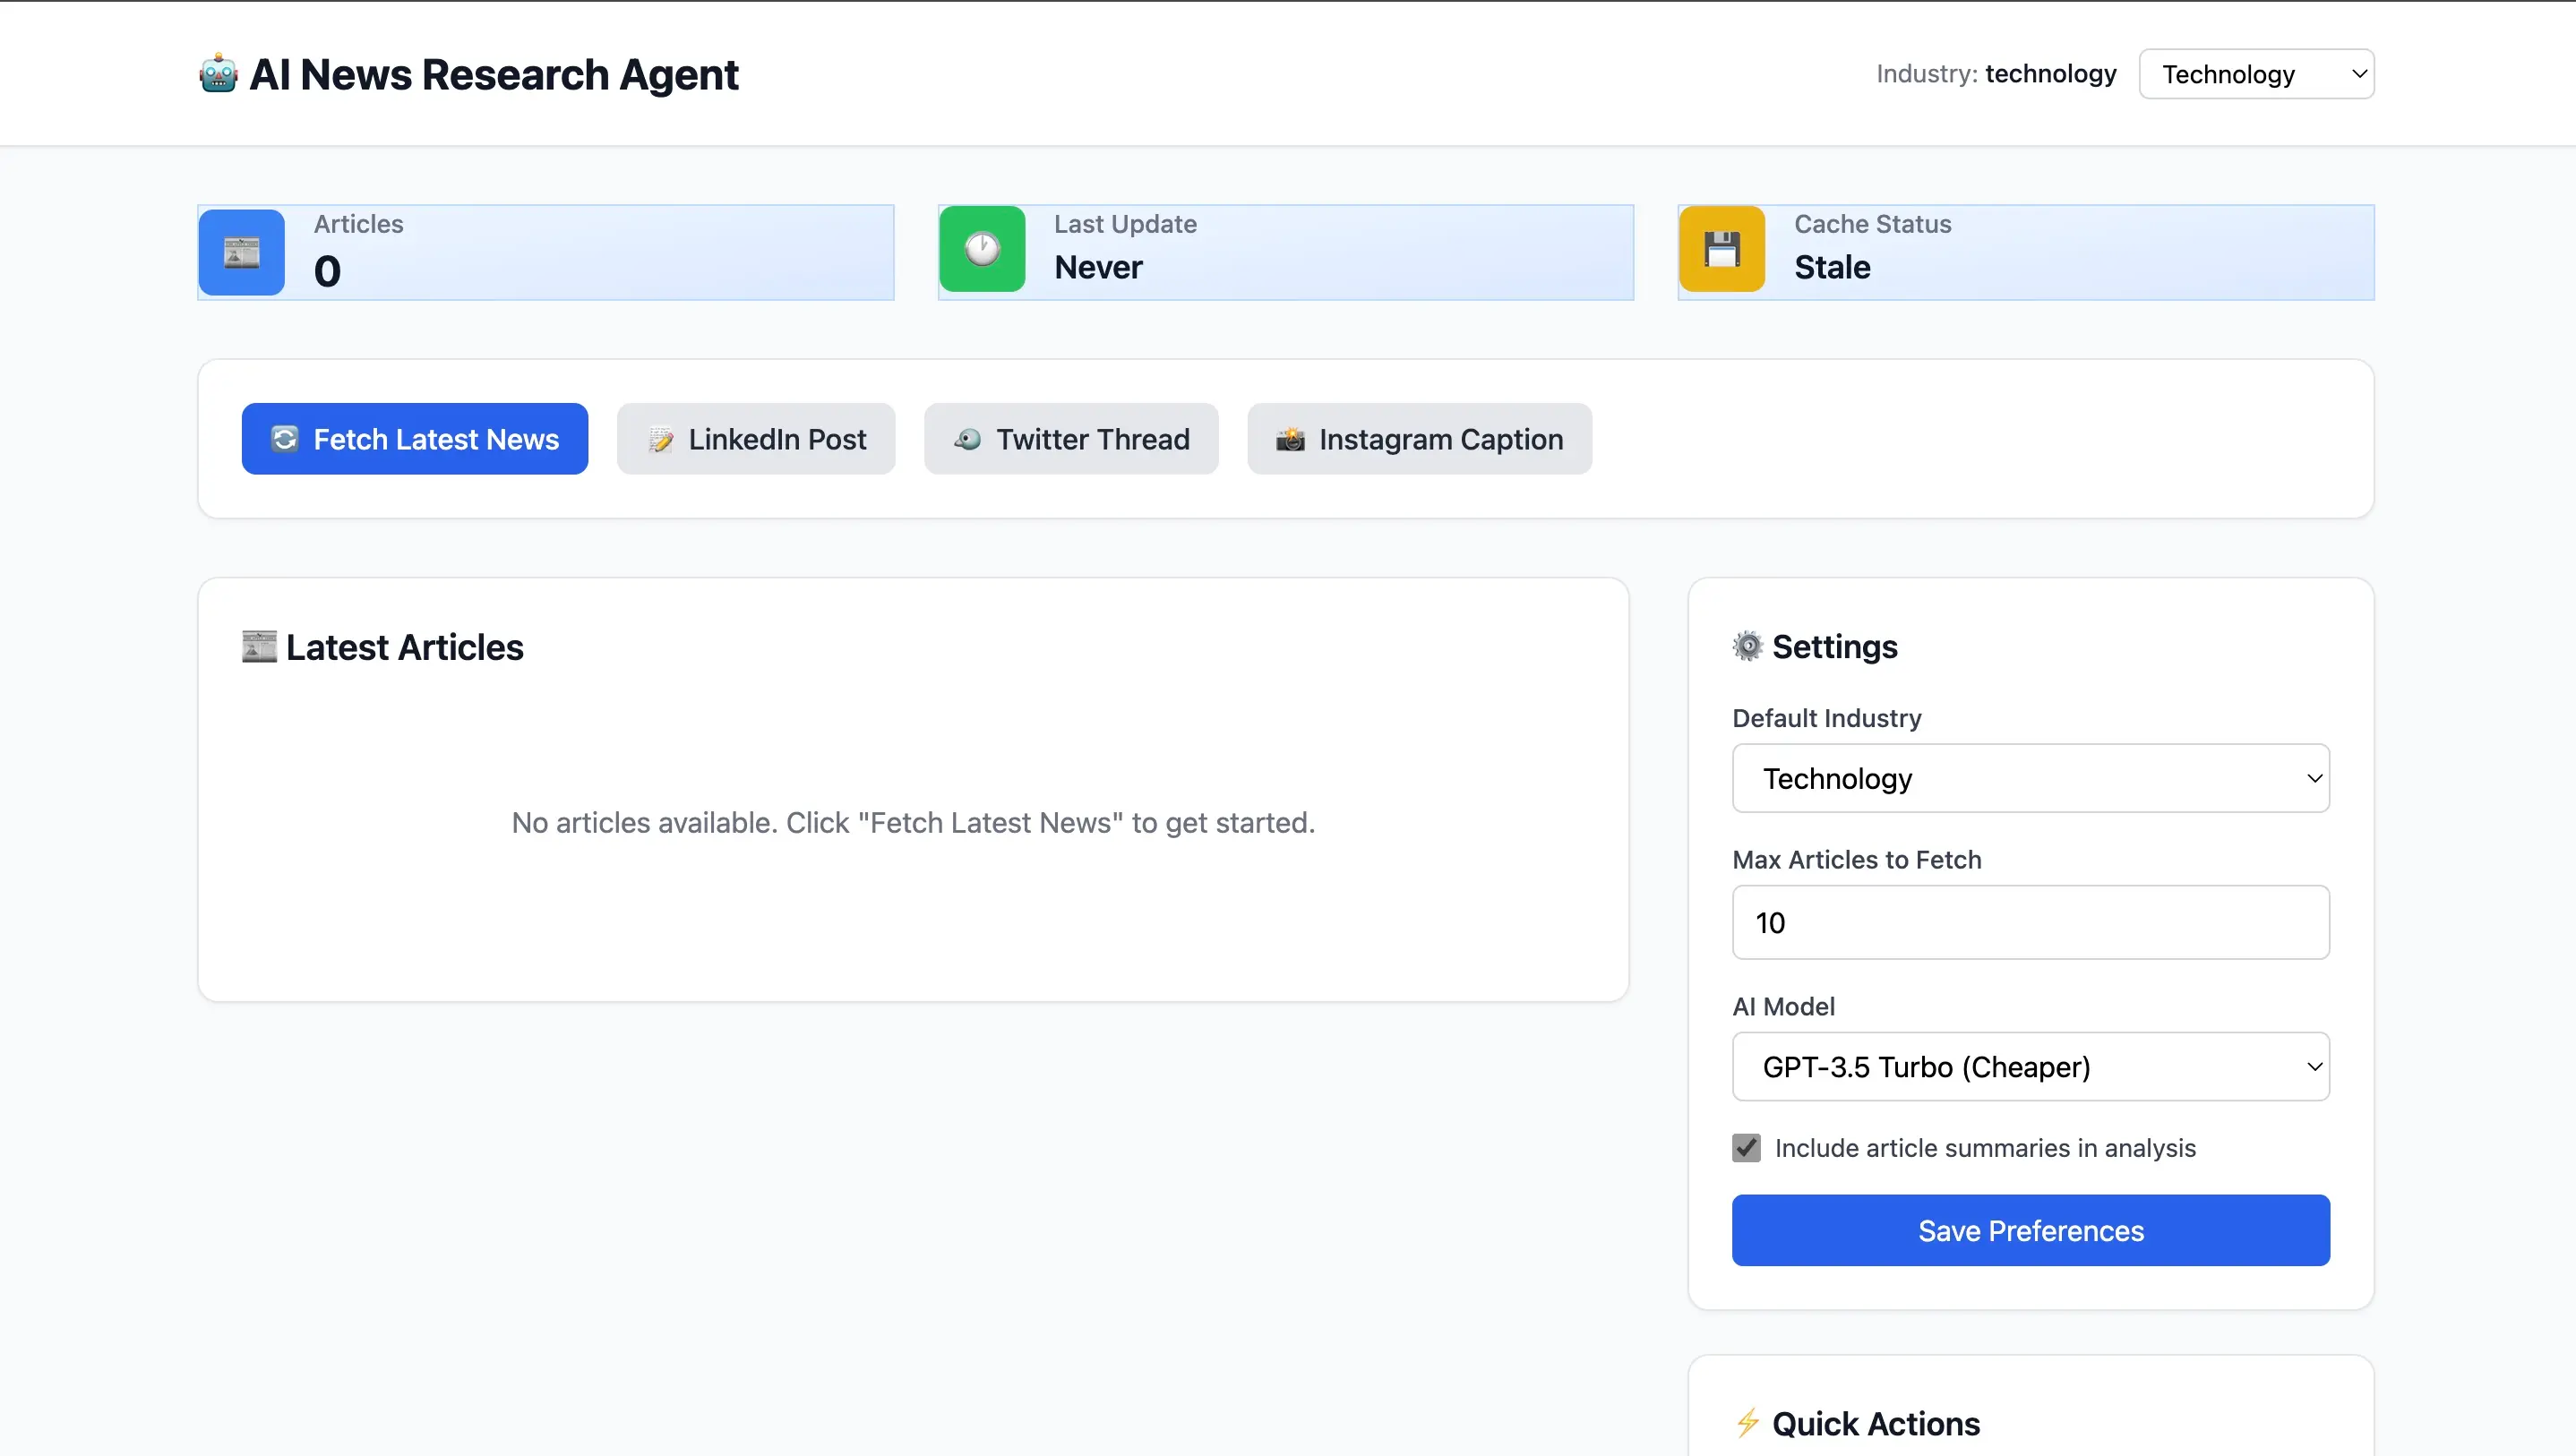
Task: Generate a LinkedIn Post
Action: coord(756,439)
